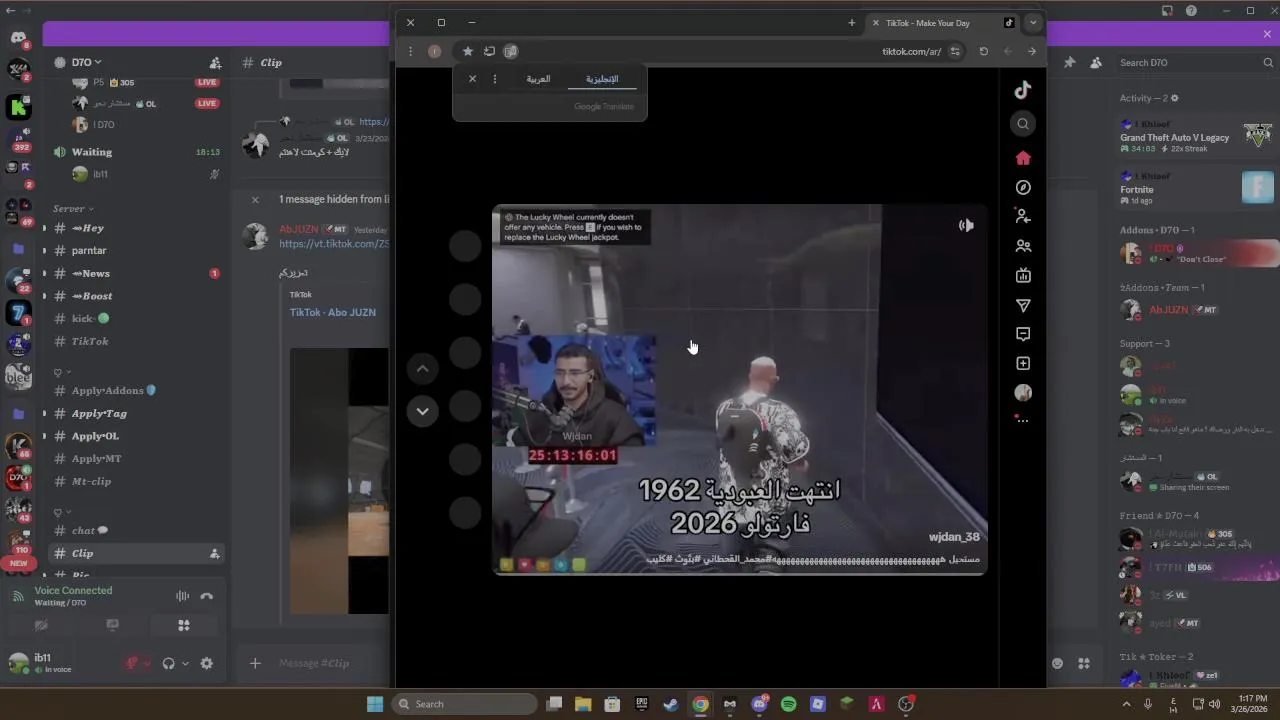Image resolution: width=1280 pixels, height=720 pixels.
Task: Open TikTok LIVE icon
Action: tap(1022, 275)
